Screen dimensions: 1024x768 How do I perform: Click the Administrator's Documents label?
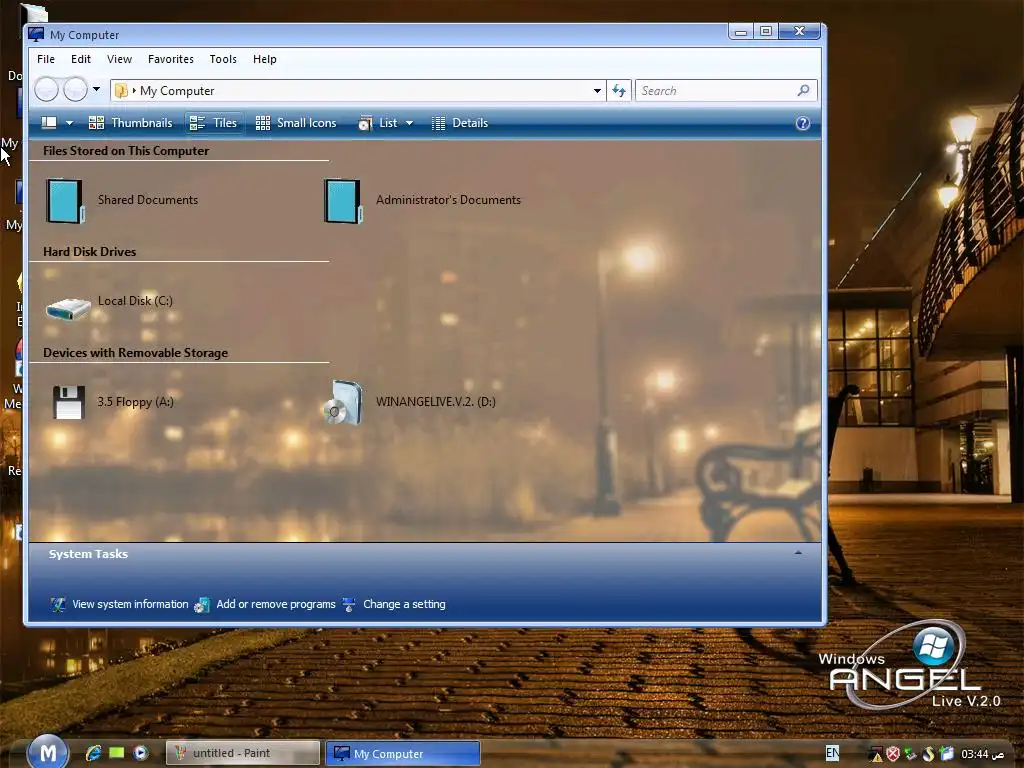pos(448,200)
